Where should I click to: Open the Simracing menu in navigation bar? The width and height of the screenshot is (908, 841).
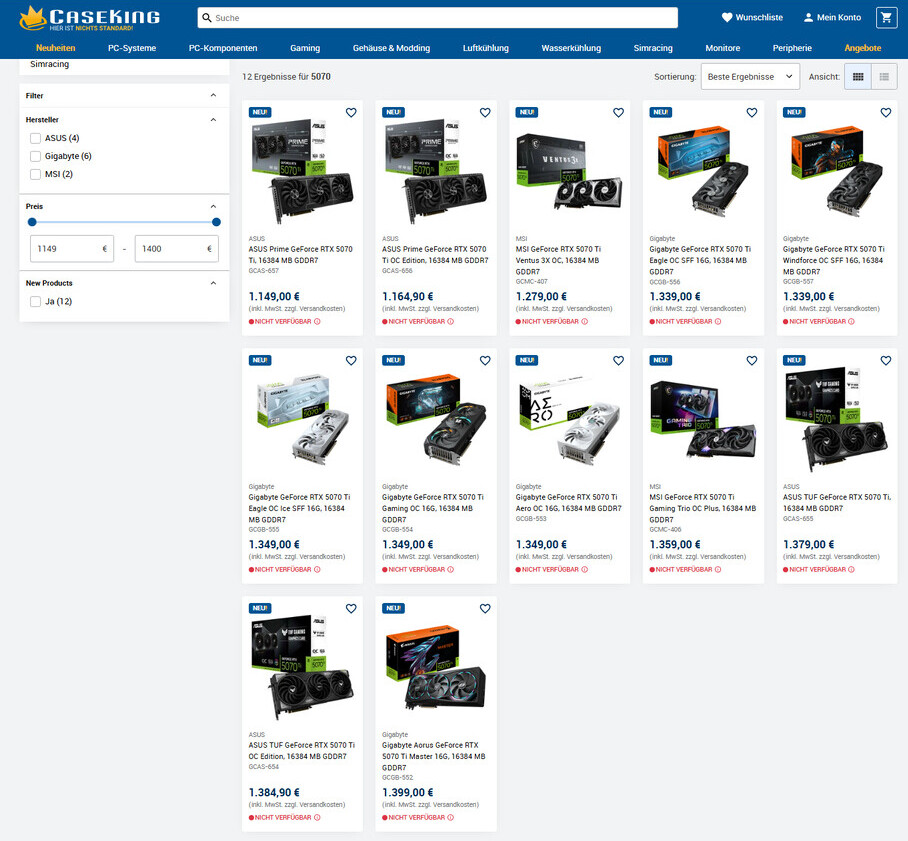(653, 48)
